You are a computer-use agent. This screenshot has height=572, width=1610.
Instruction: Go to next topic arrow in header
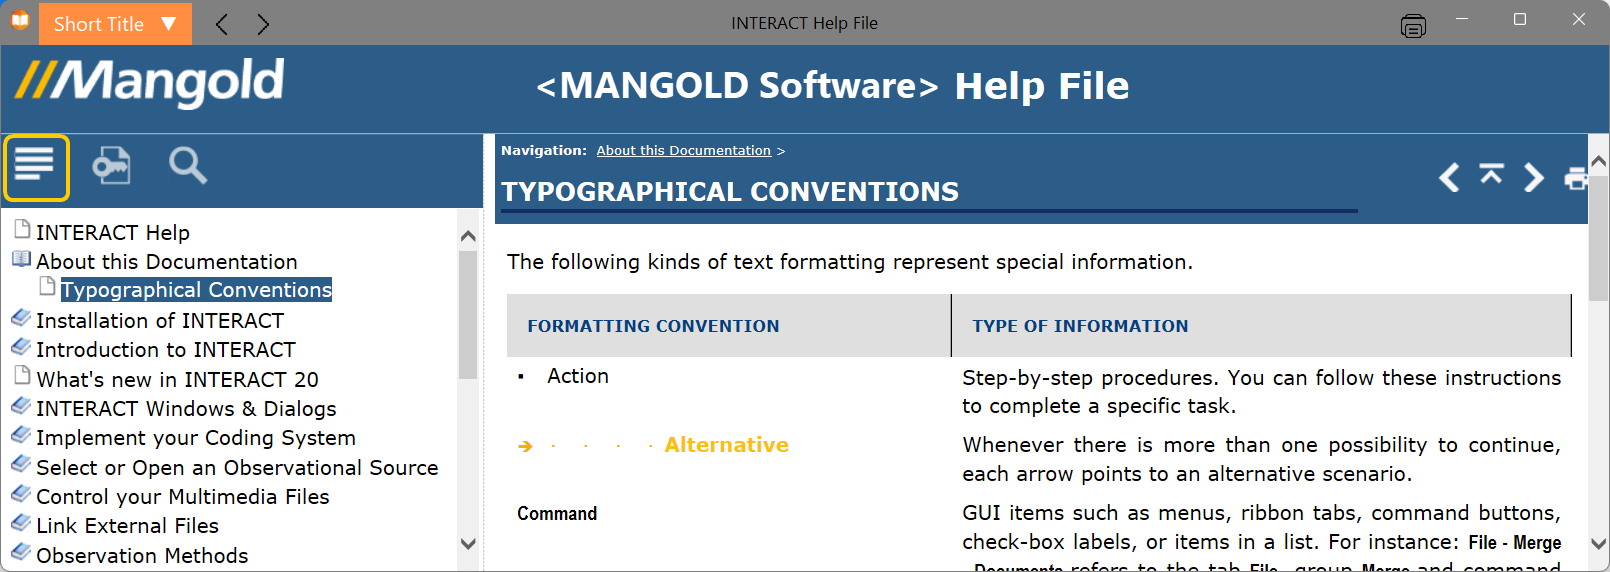1533,177
